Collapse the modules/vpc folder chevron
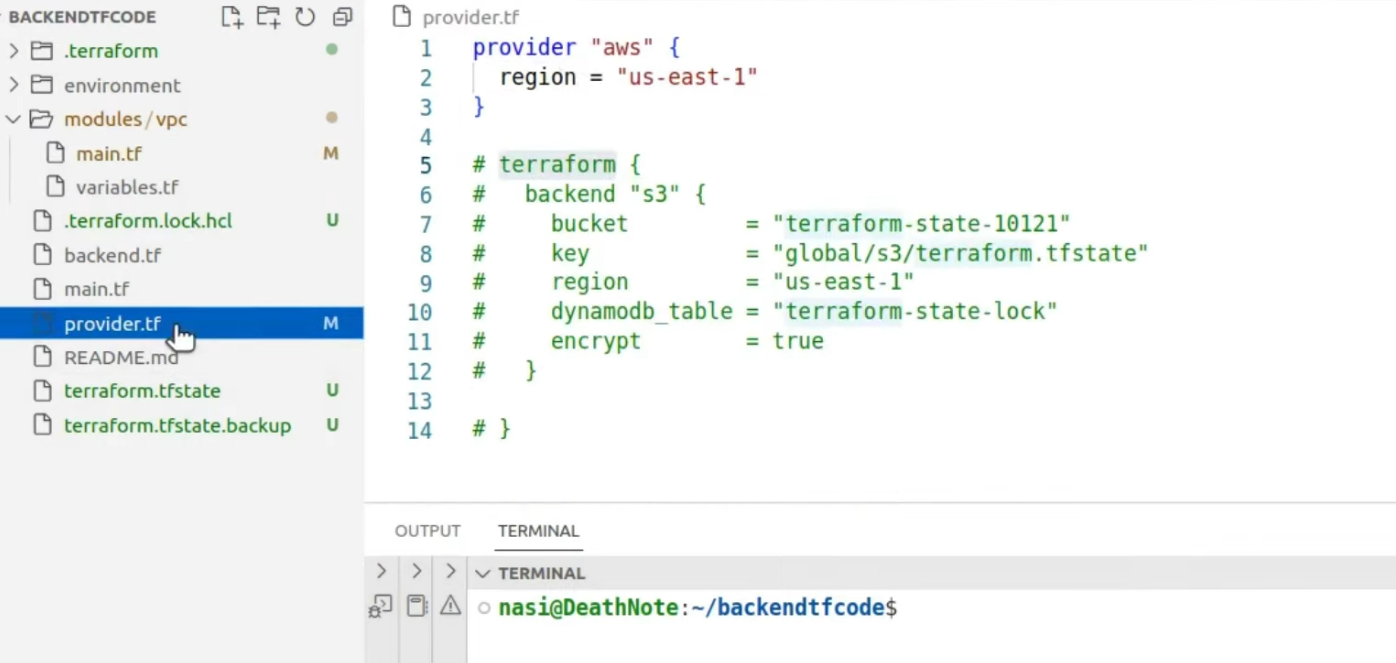1396x663 pixels. [x=14, y=119]
